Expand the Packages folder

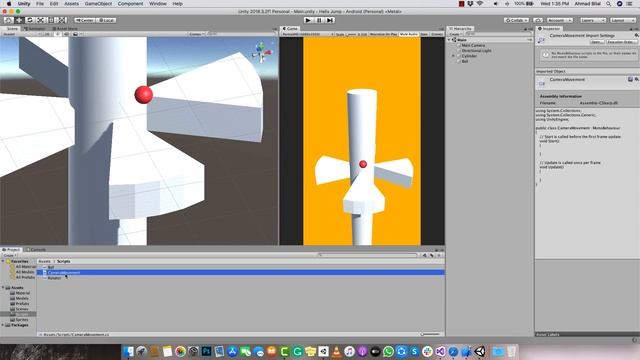3,325
